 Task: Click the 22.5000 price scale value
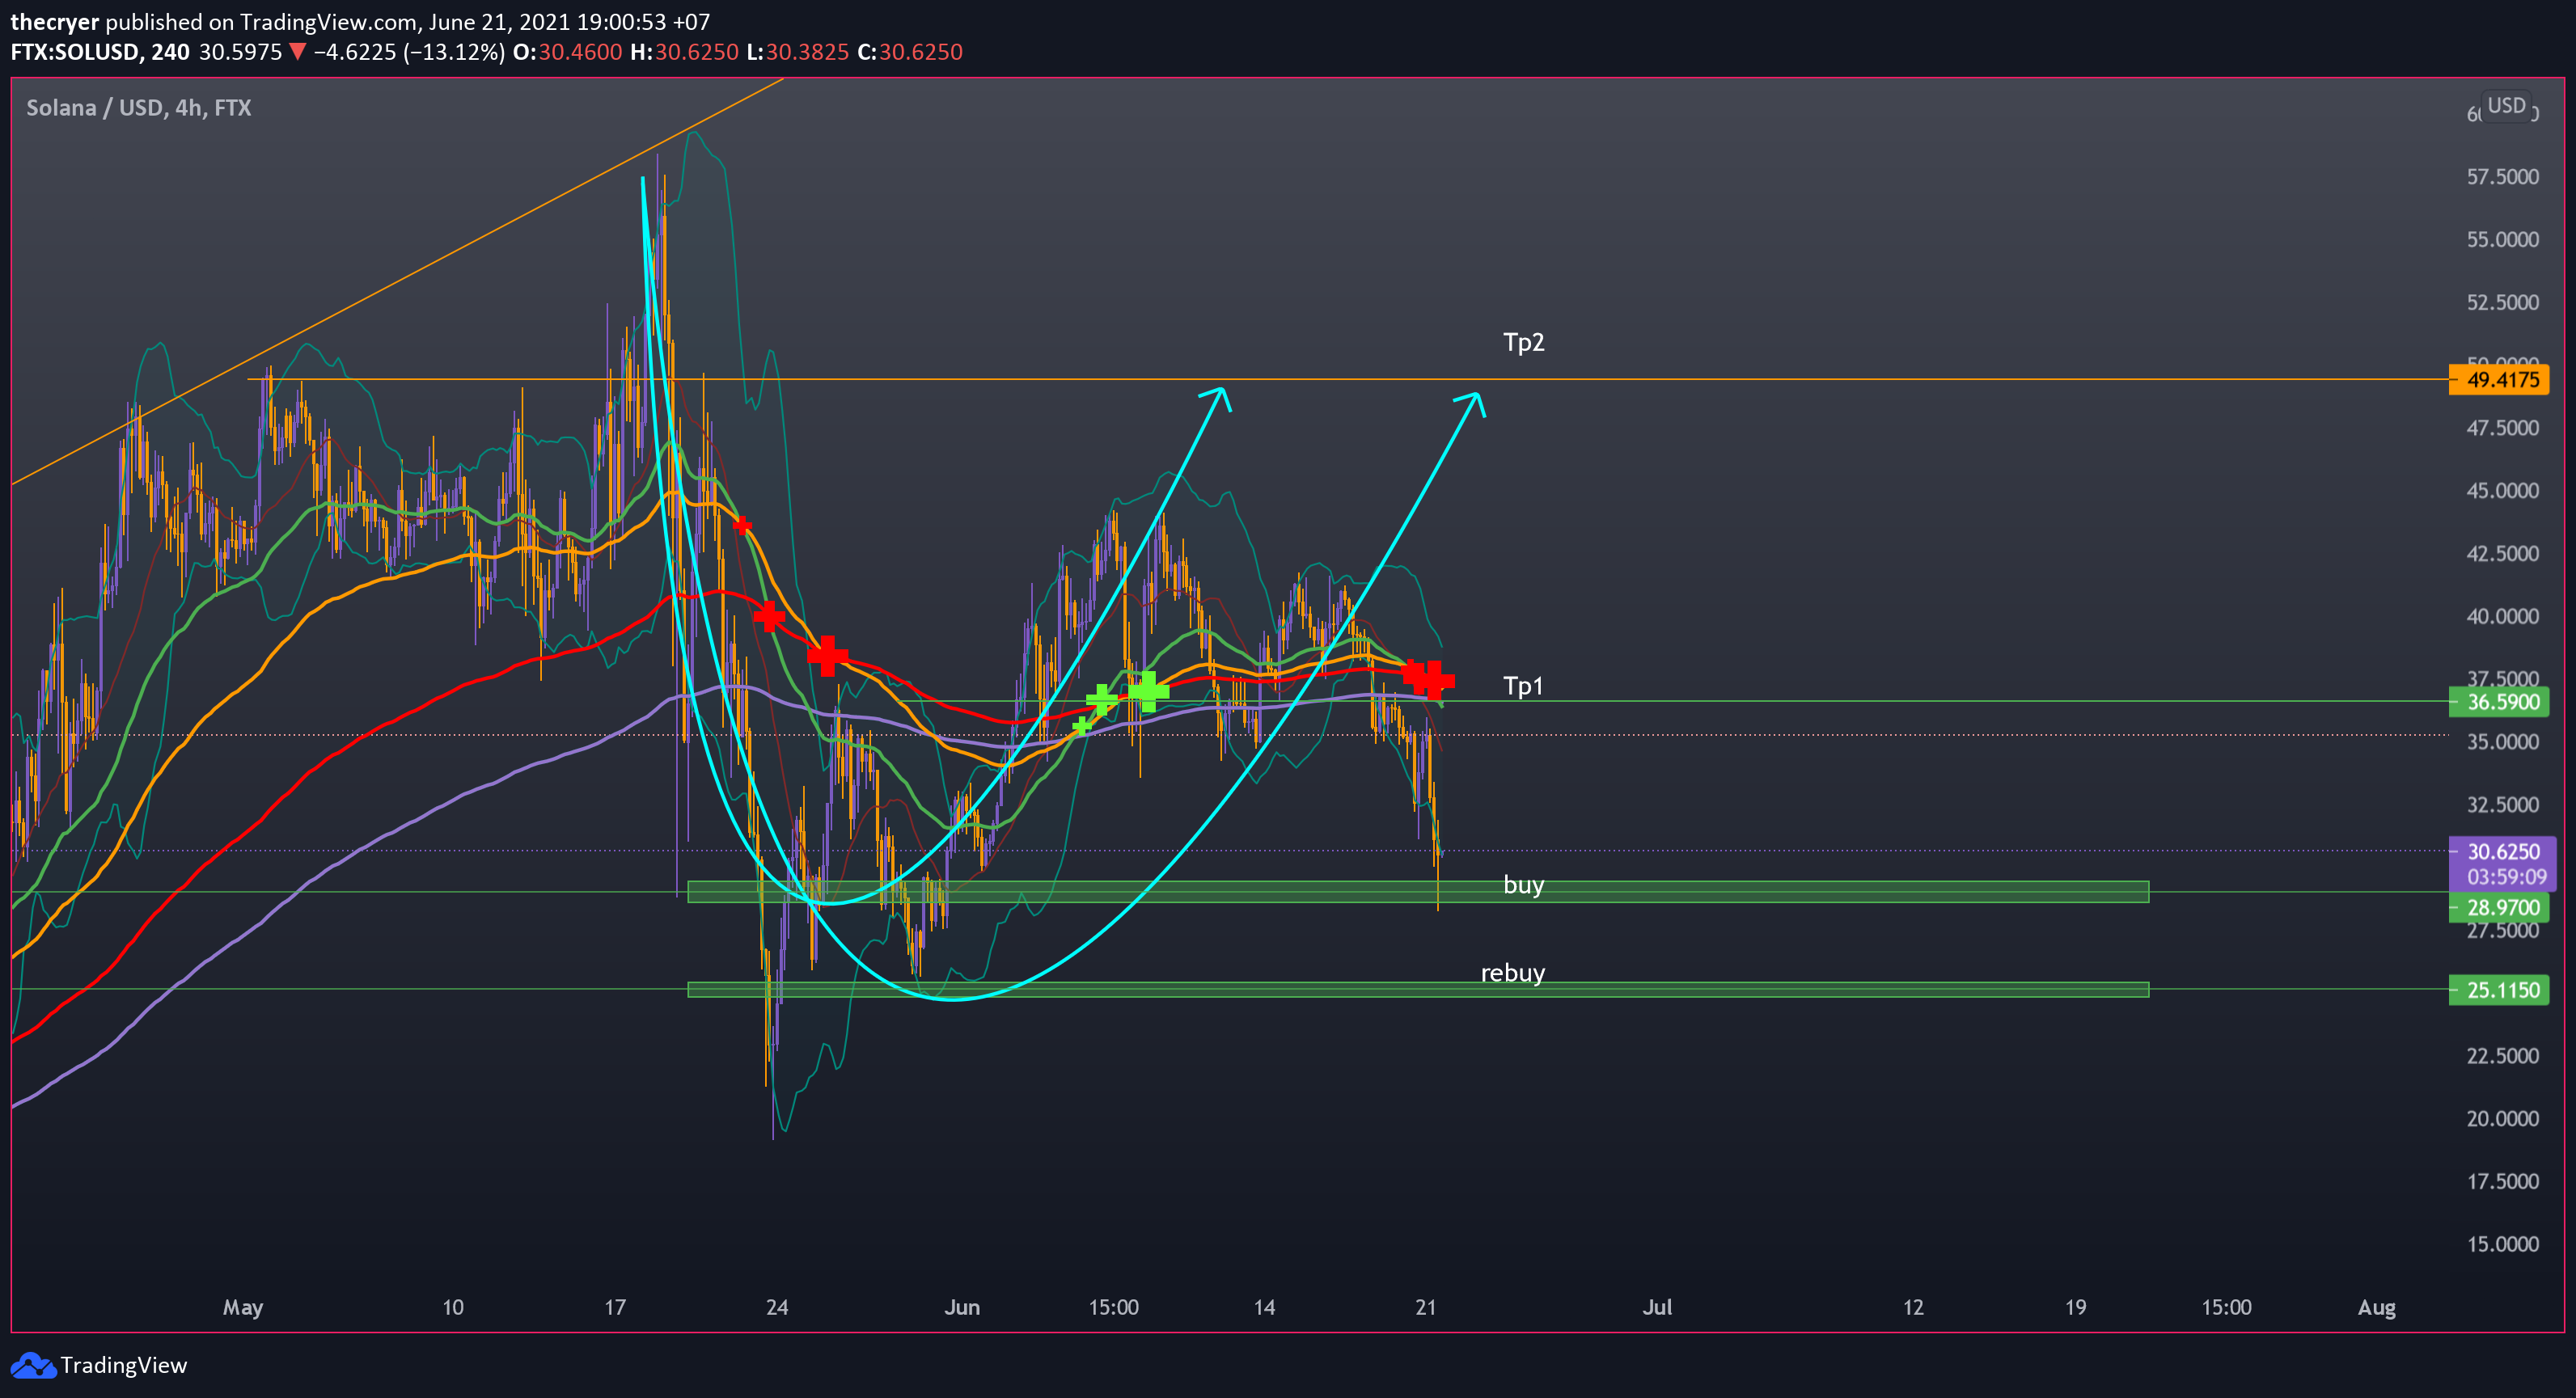(2502, 1057)
